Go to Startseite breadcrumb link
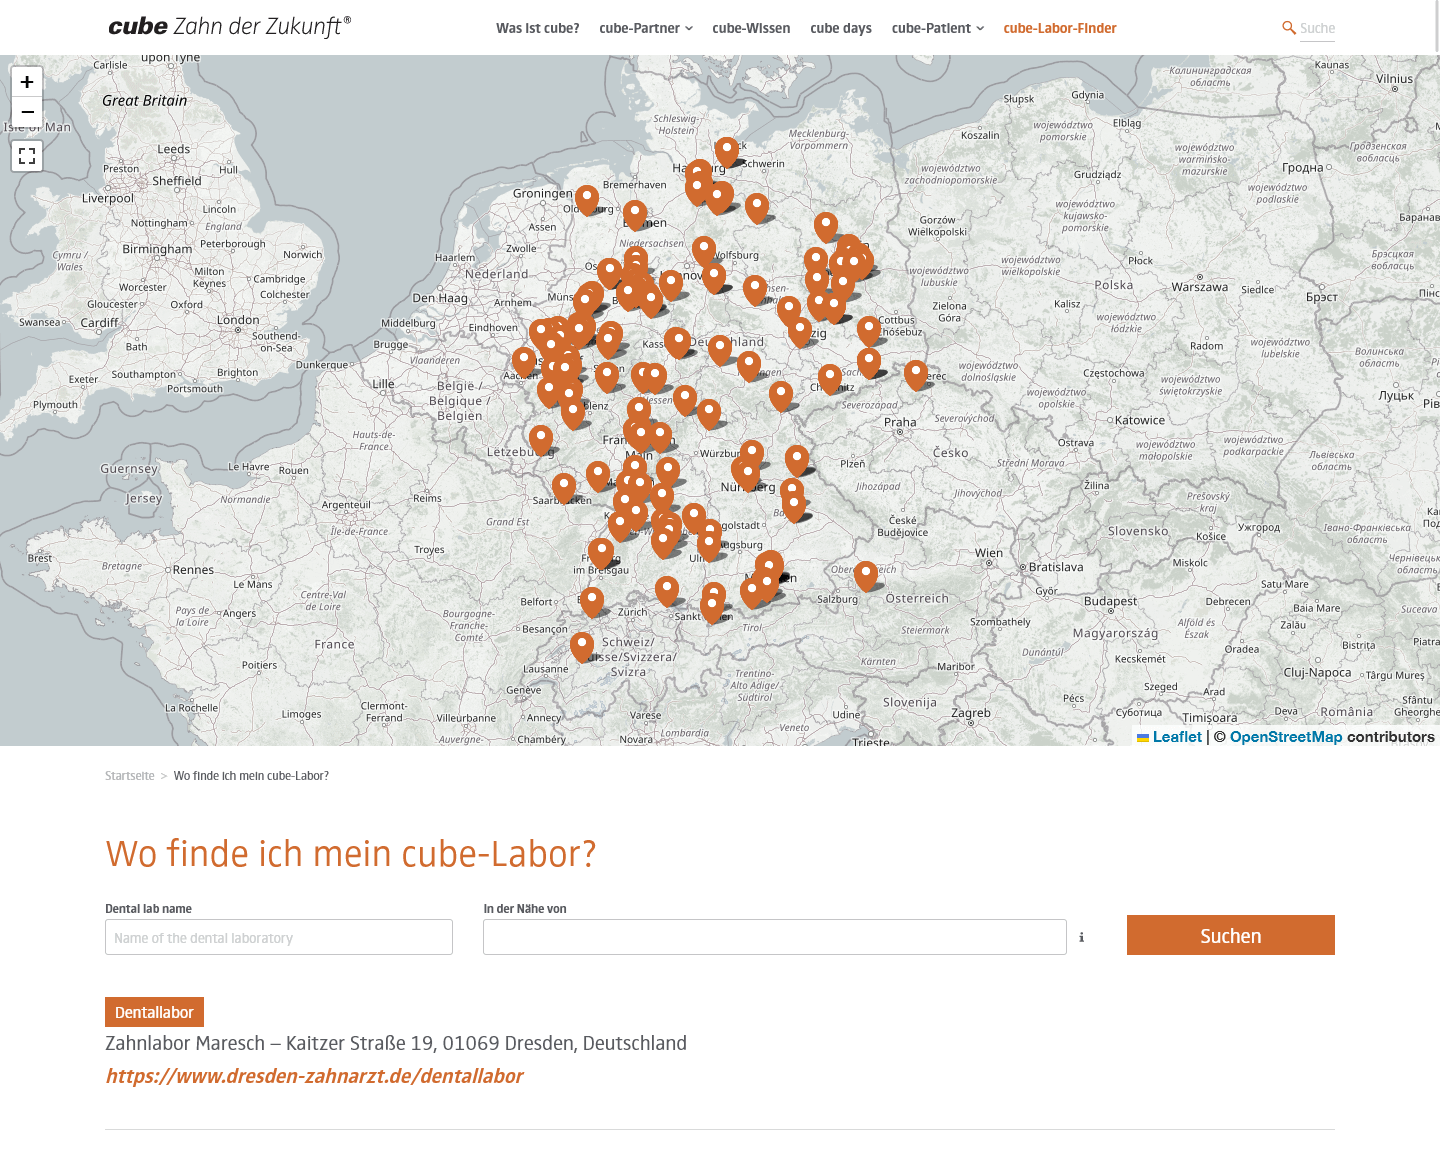 coord(130,776)
